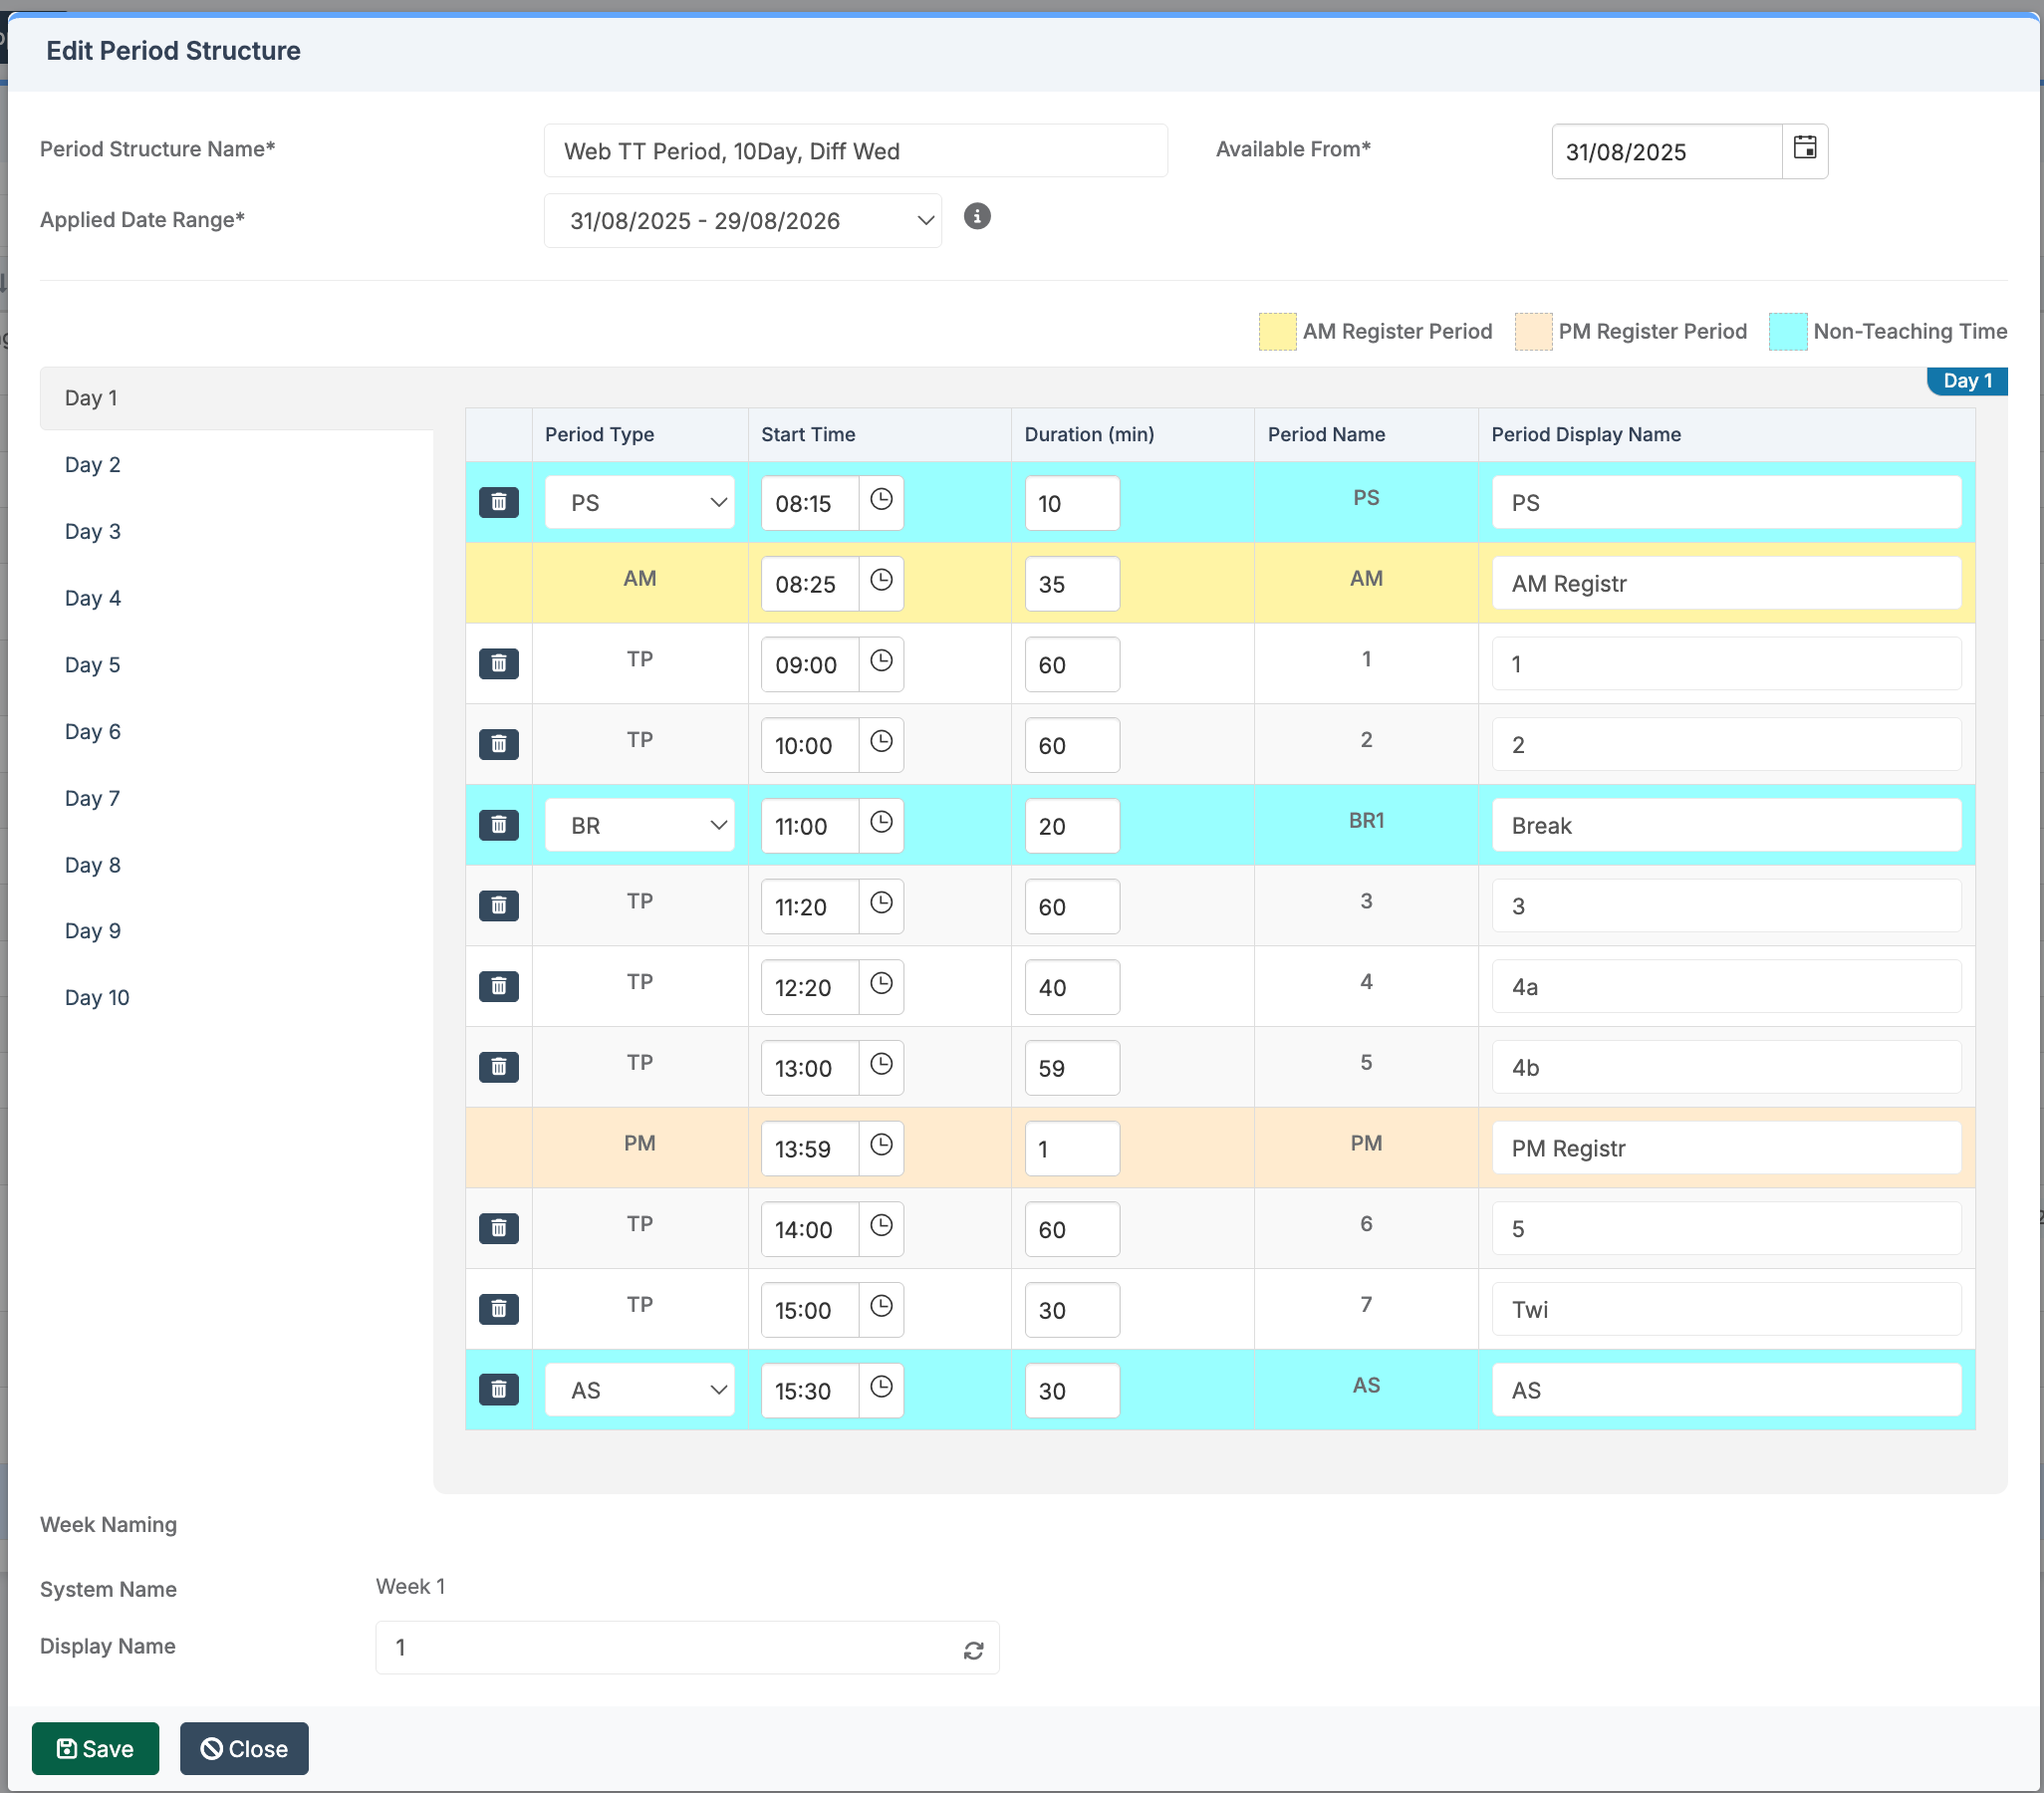Open clock picker for 12:20 start time
This screenshot has width=2044, height=1793.
point(880,985)
